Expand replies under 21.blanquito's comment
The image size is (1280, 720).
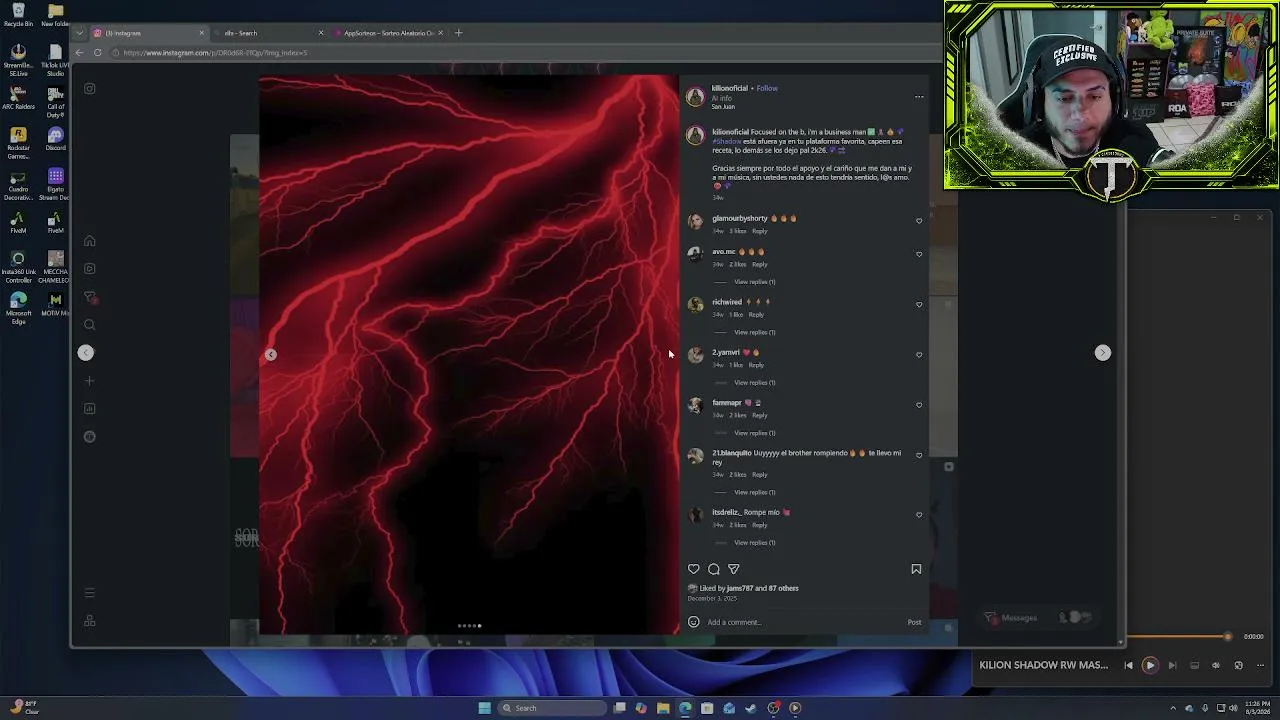[x=755, y=492]
